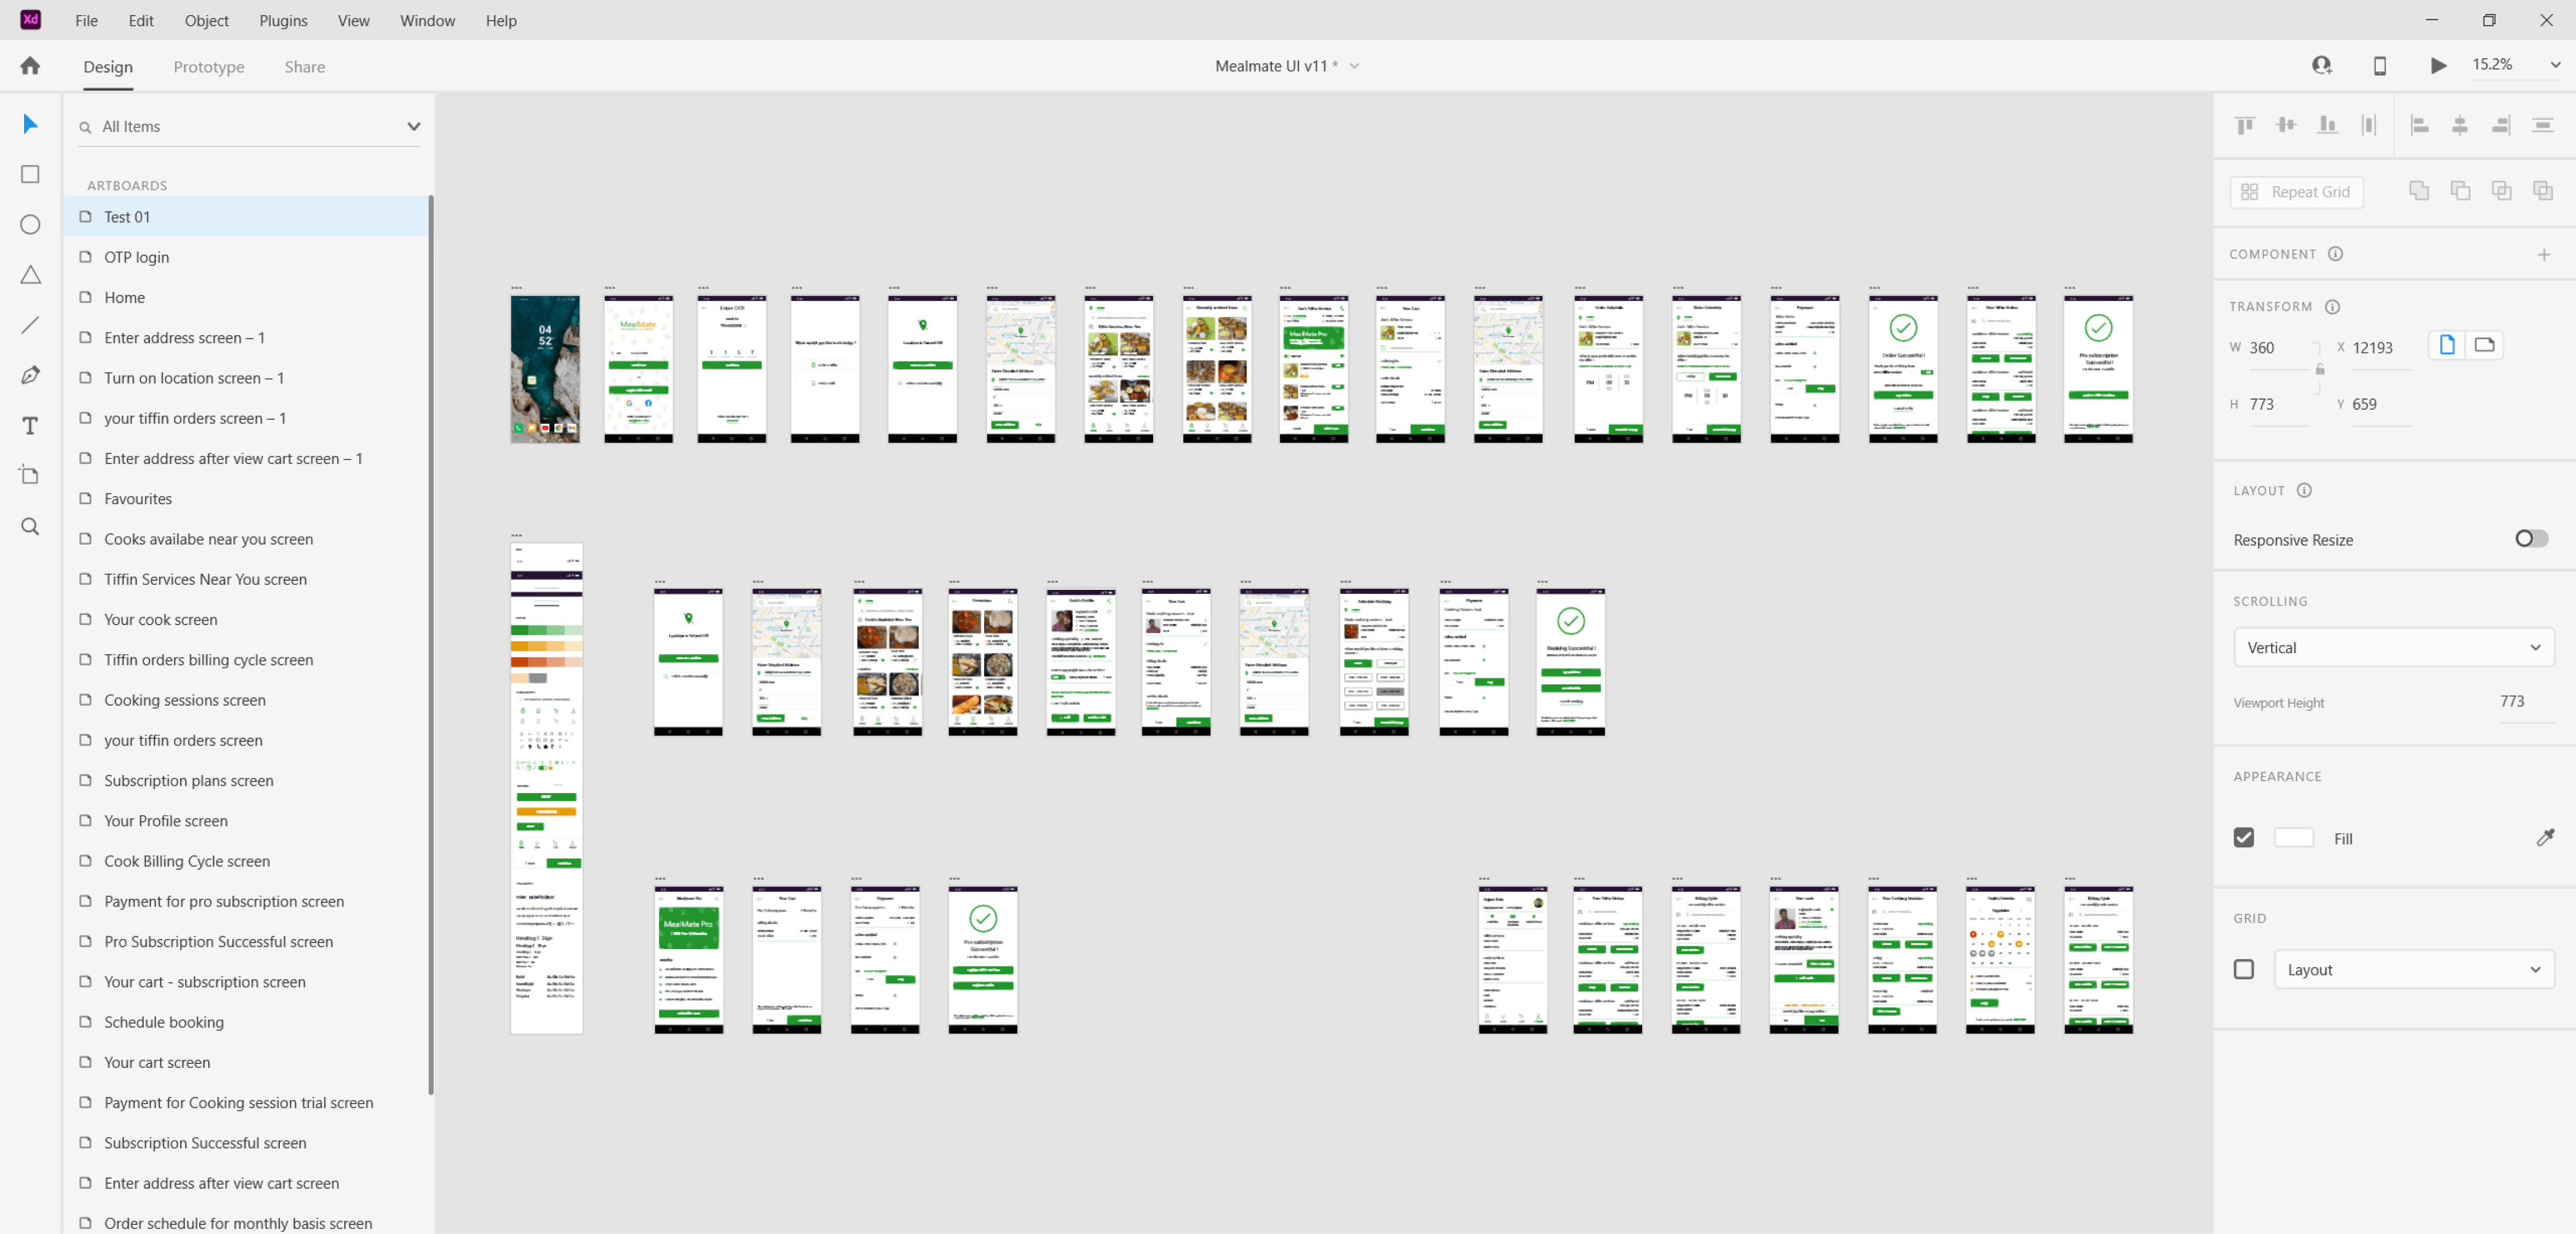Switch to the Prototype tab
Screen dimensions: 2576x1234
[208, 66]
